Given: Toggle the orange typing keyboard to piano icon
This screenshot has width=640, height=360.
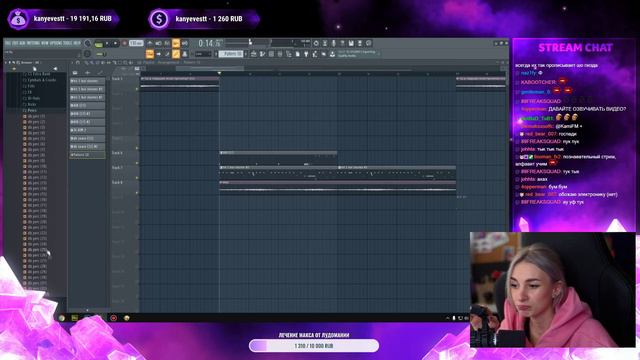Looking at the screenshot, I should tap(150, 54).
